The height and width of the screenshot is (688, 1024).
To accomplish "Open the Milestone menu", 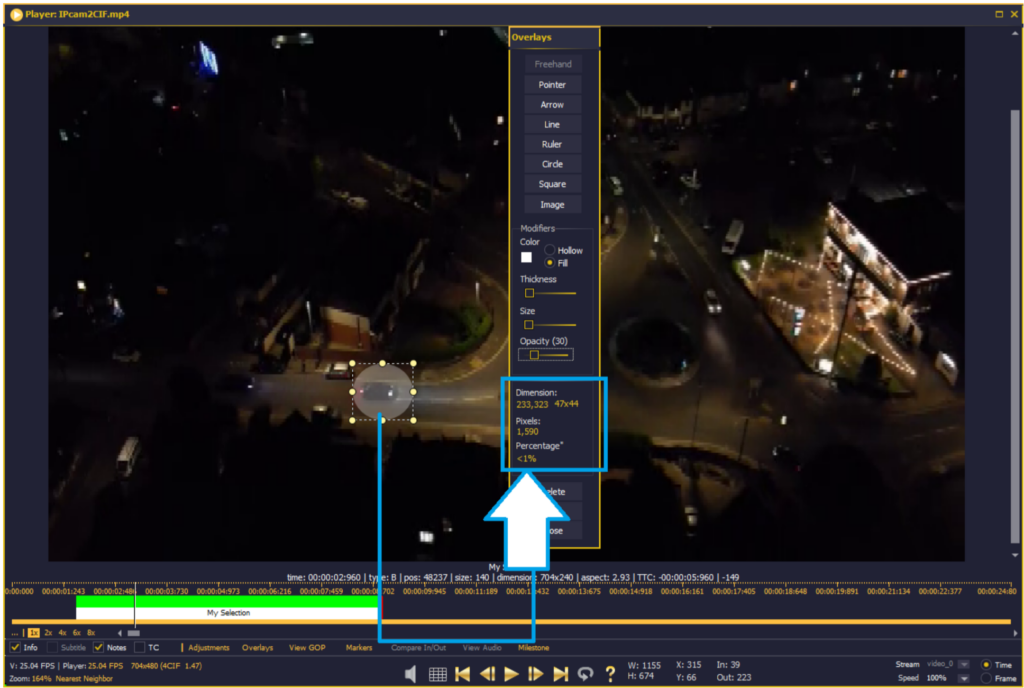I will tap(534, 648).
